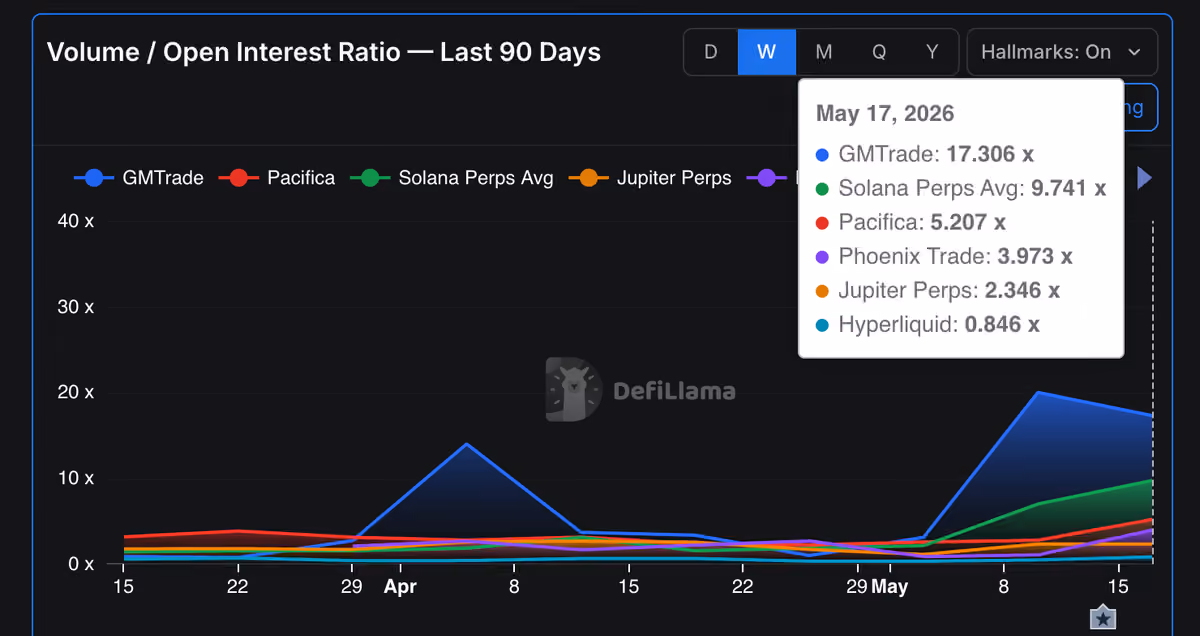Image resolution: width=1200 pixels, height=636 pixels.
Task: Click Jupiter Perps: 2.346 x row
Action: (x=938, y=291)
